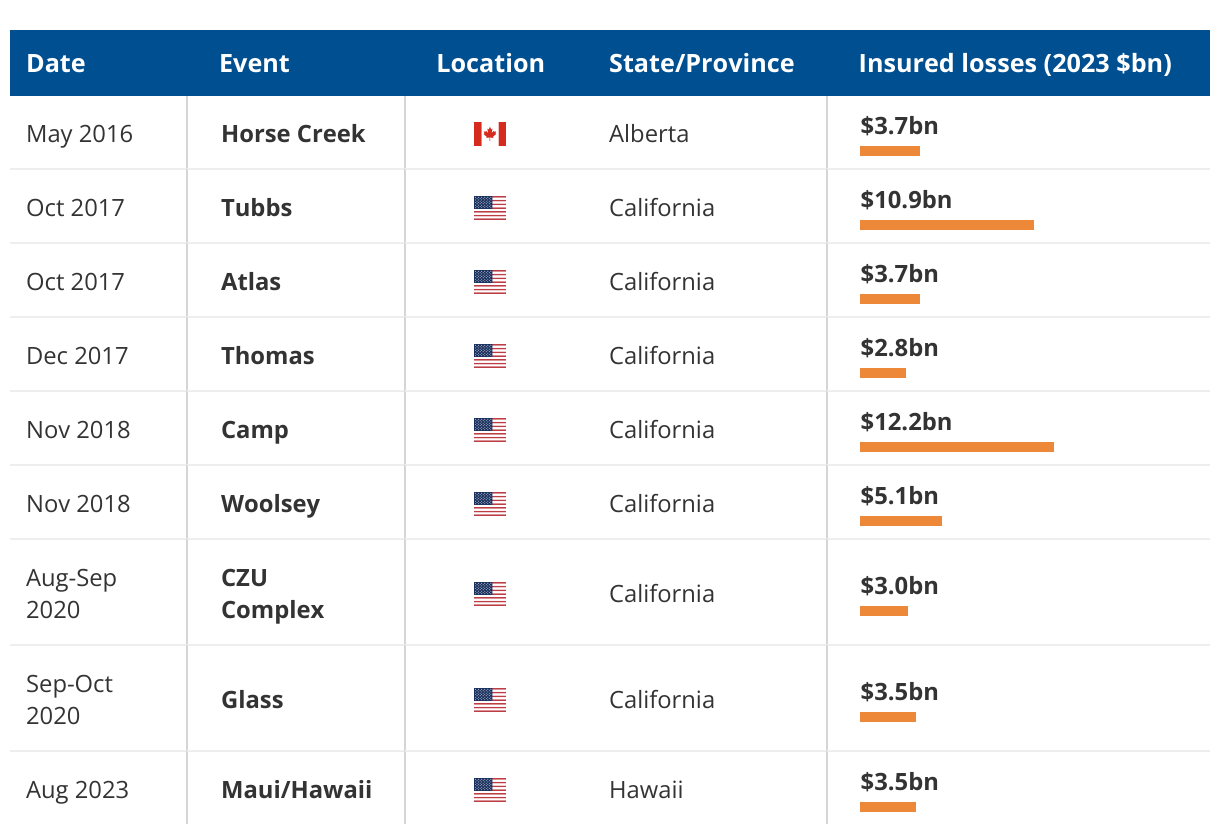Click the US flag for CZU Complex
The image size is (1220, 834).
pyautogui.click(x=490, y=594)
